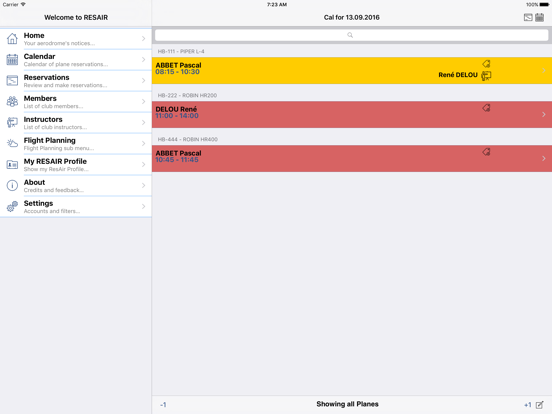Click tag icon on ABBET Pascal 08:15 reservation
The image size is (552, 414).
[x=486, y=64]
